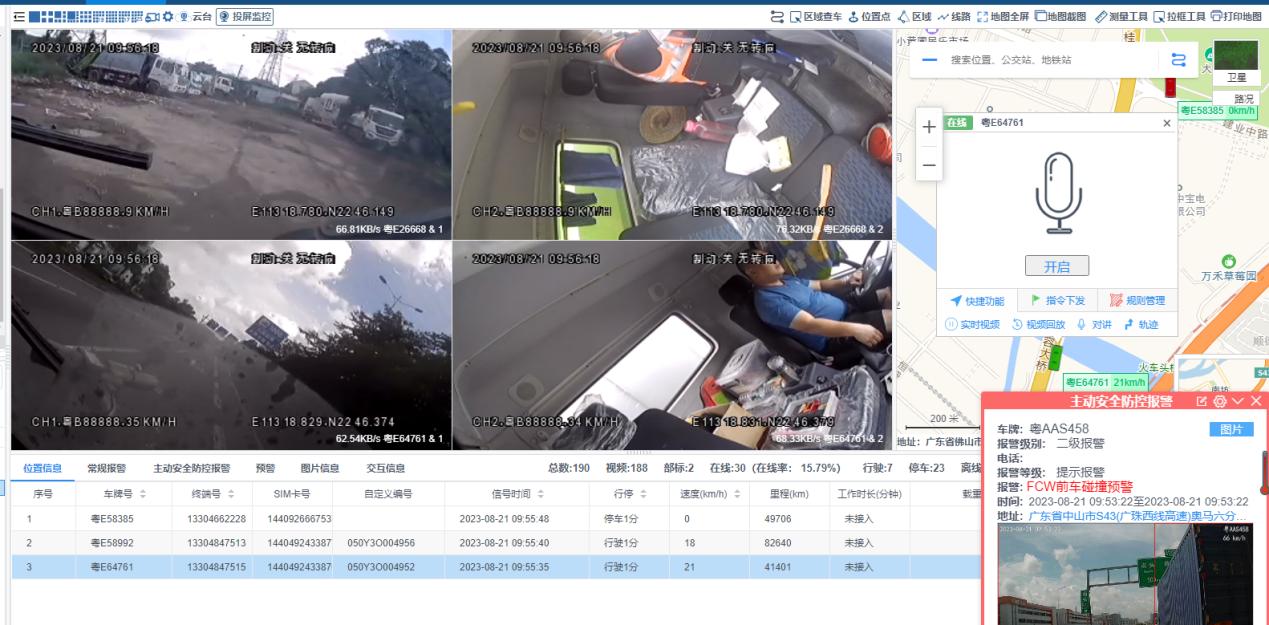Screen dimensions: 1269x625
Task: Click the large microphone intercom icon
Action: (1058, 193)
